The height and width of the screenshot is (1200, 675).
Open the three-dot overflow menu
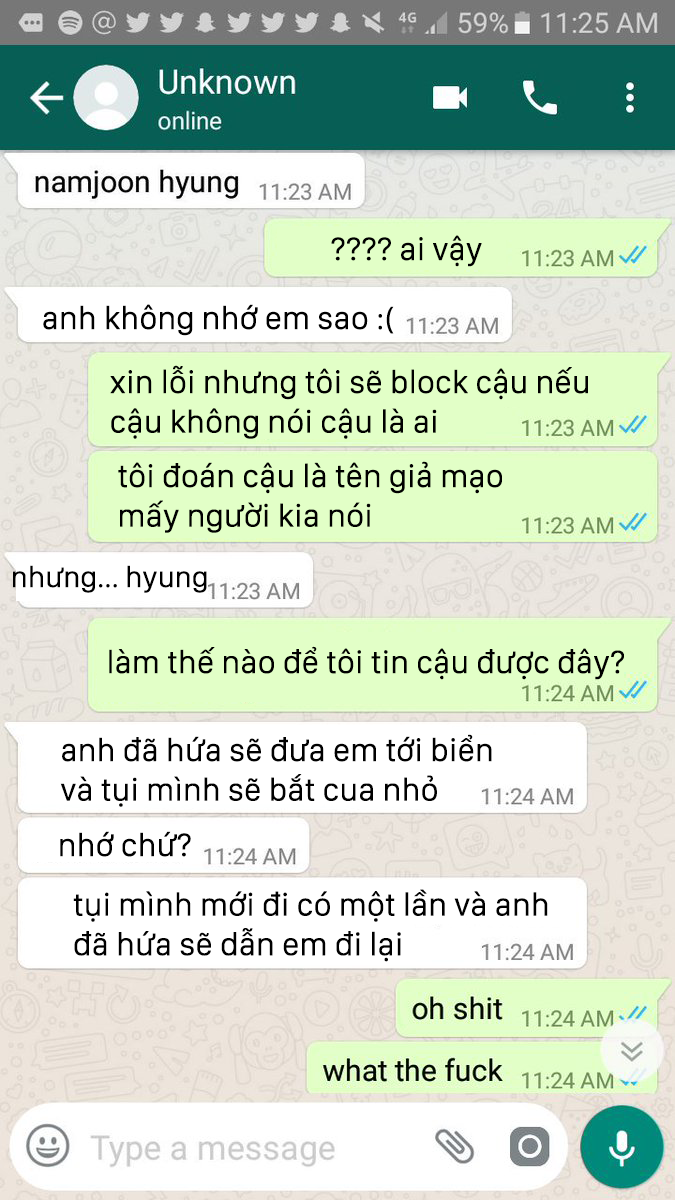coord(629,97)
